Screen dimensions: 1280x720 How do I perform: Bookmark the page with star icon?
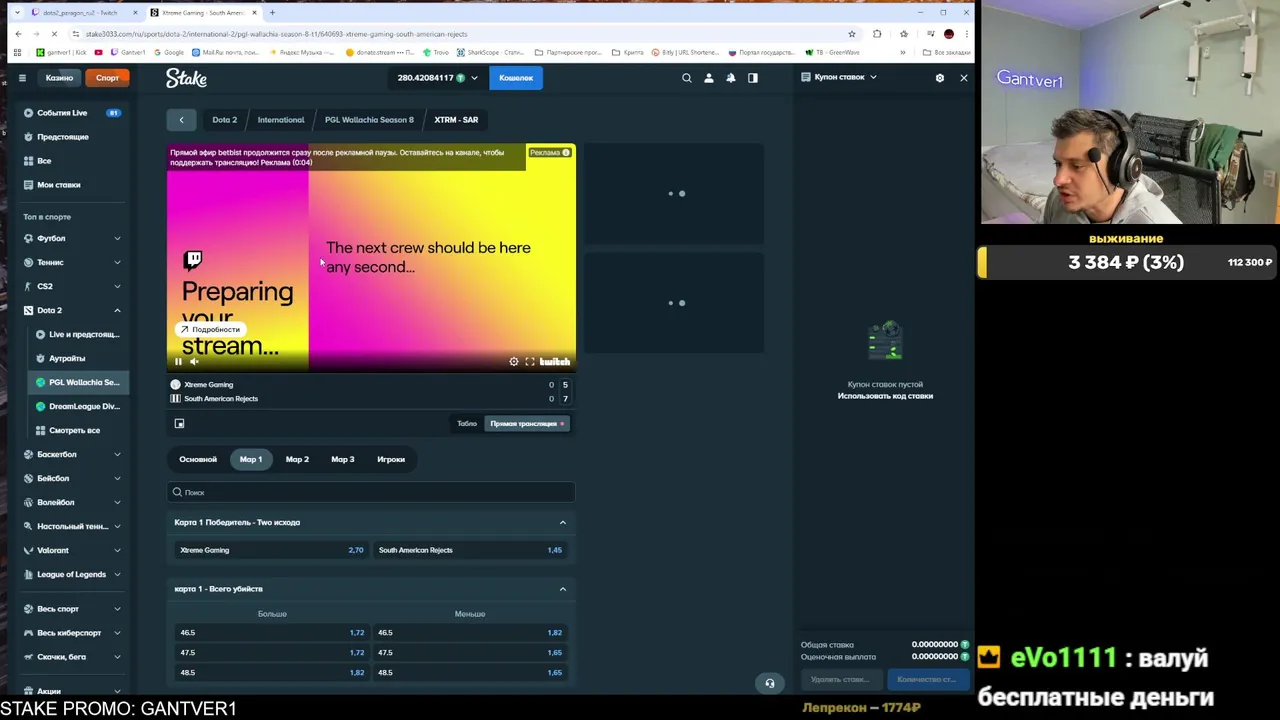[x=851, y=34]
